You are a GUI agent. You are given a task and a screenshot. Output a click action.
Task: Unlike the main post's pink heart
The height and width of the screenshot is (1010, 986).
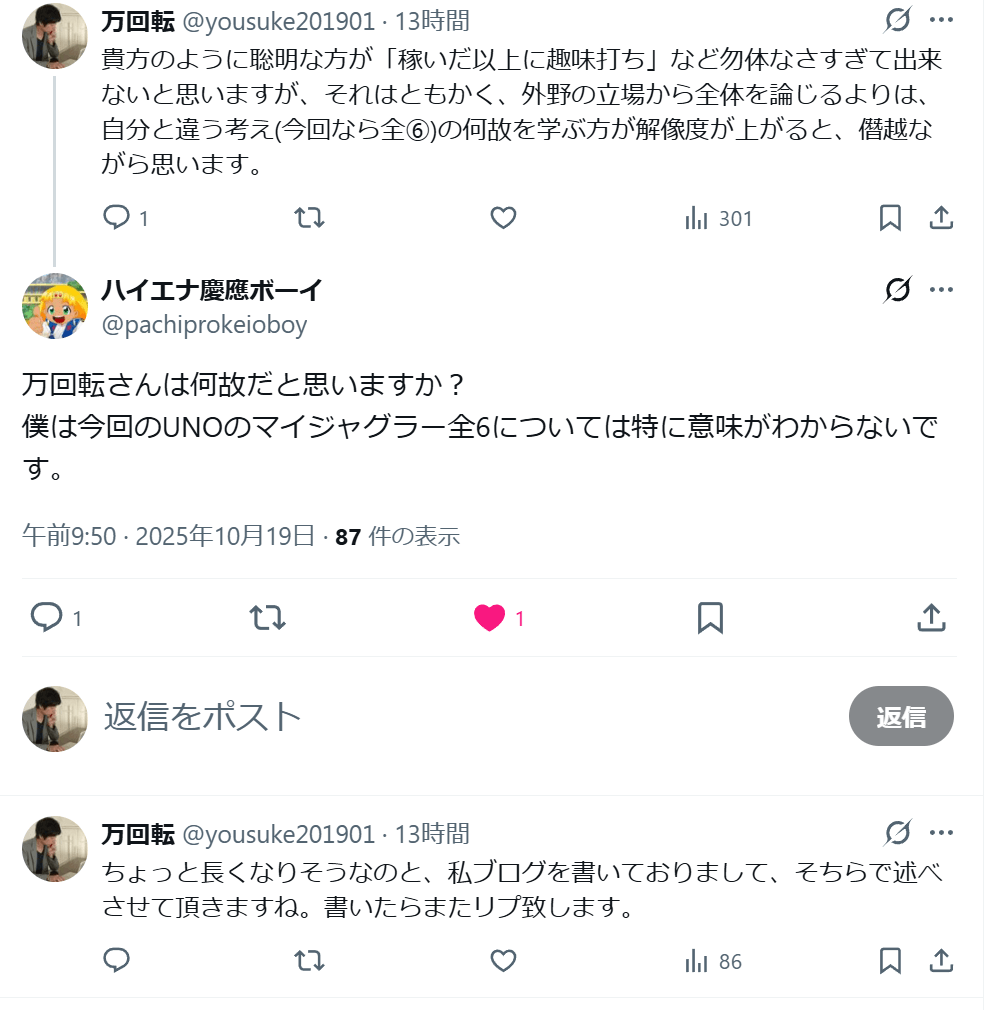click(490, 618)
